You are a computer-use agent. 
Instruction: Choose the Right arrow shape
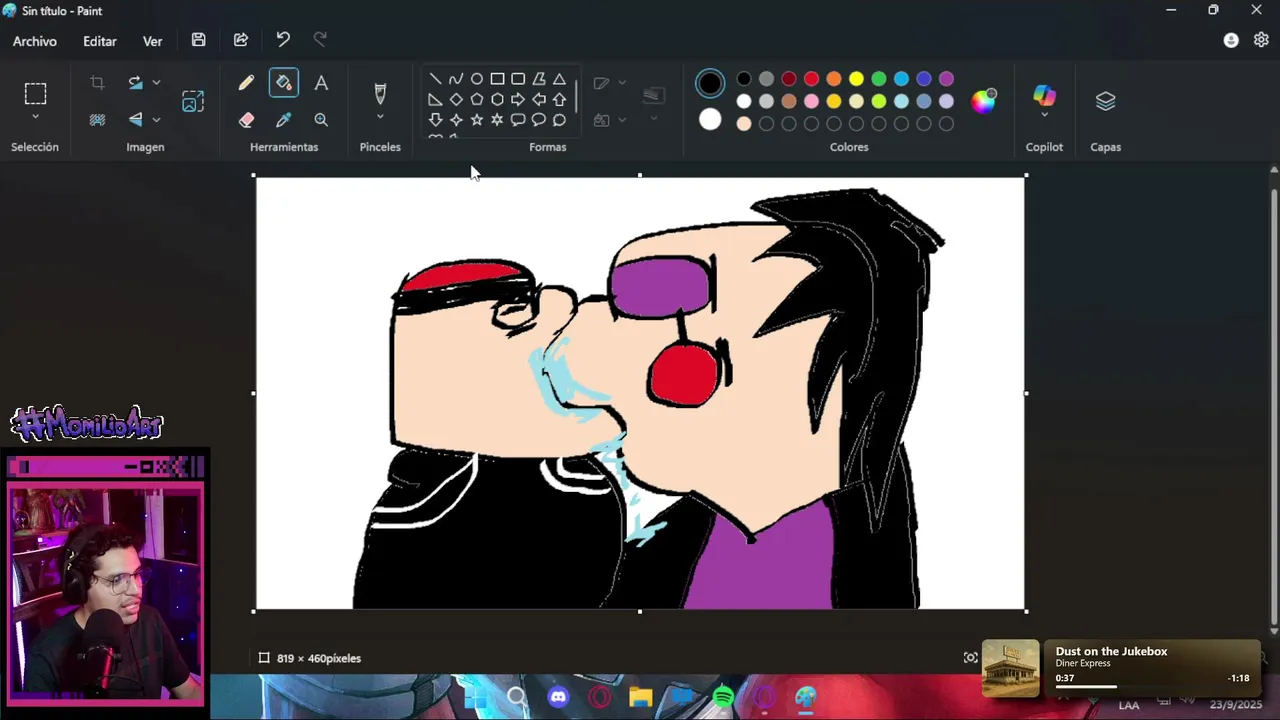coord(518,99)
